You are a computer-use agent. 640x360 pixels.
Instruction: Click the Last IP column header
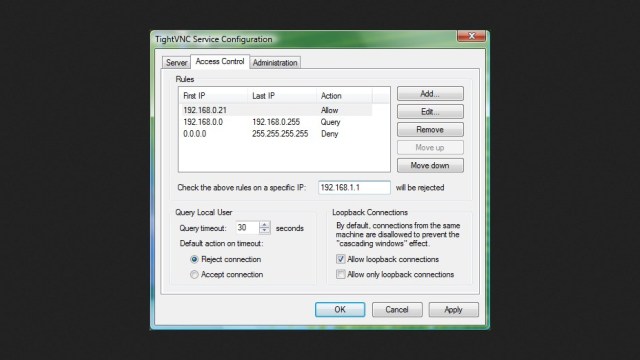click(x=282, y=96)
